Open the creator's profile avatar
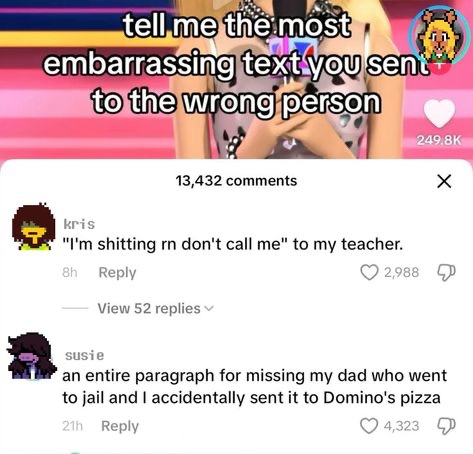Screen dimensions: 473x454 coord(440,35)
